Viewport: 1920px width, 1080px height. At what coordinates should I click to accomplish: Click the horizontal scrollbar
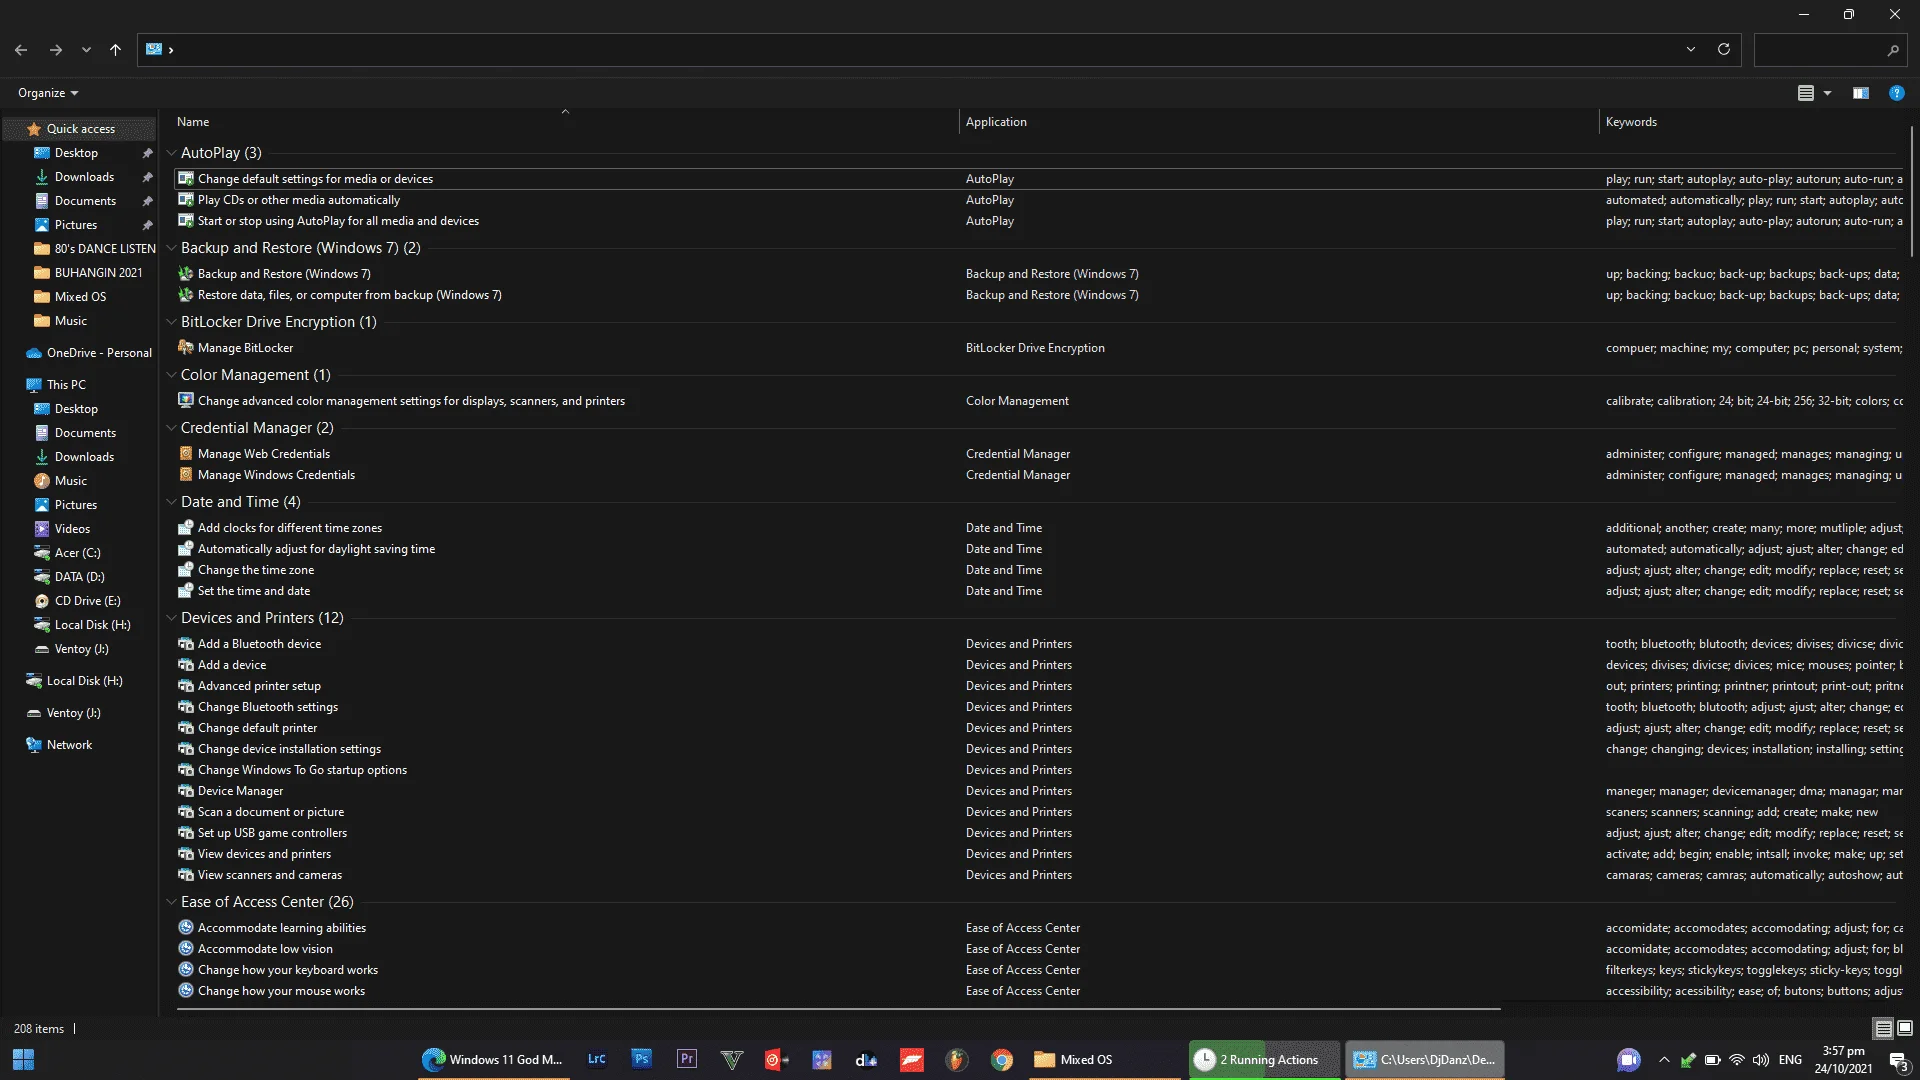[x=838, y=1009]
